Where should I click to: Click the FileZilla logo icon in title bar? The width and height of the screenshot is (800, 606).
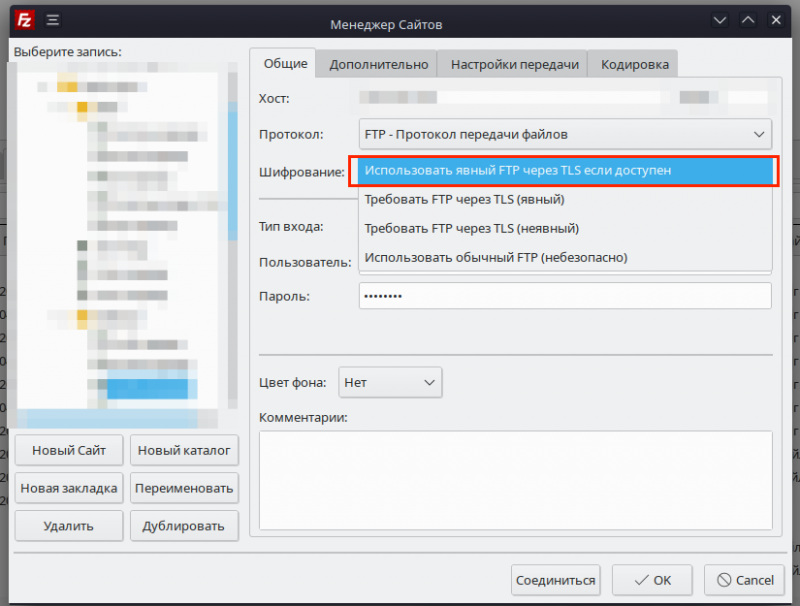pyautogui.click(x=24, y=20)
